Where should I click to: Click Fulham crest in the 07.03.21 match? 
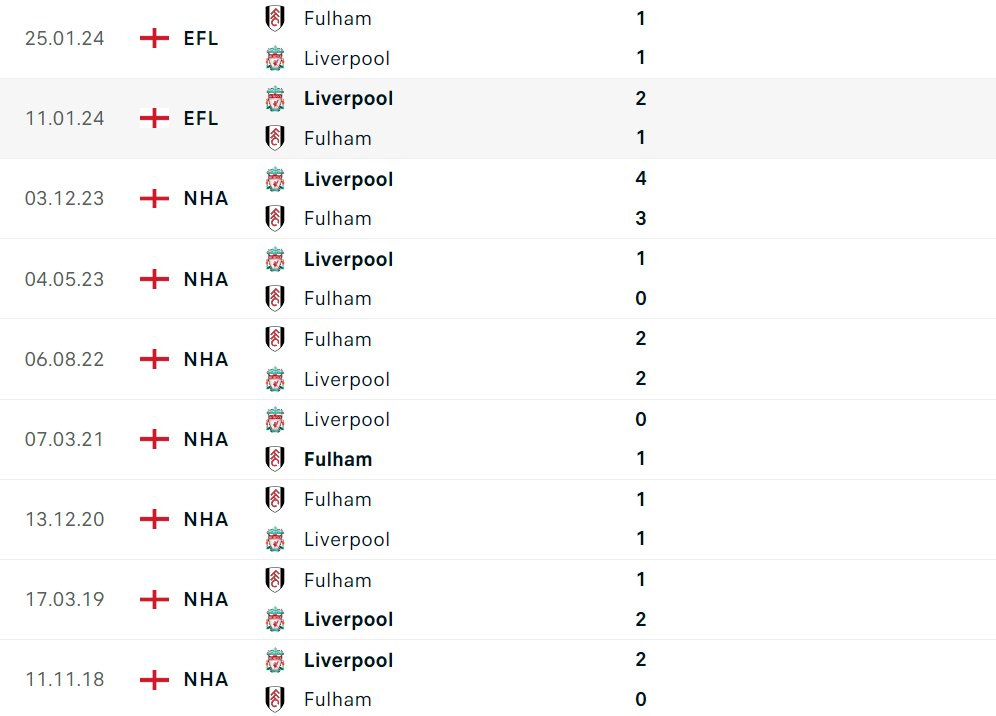(275, 459)
